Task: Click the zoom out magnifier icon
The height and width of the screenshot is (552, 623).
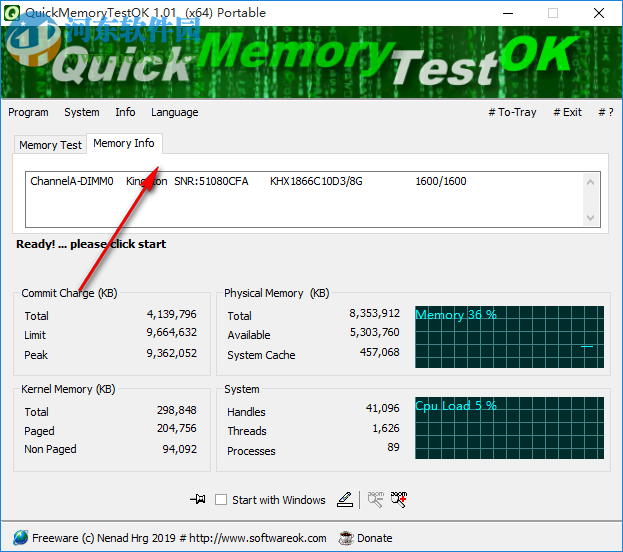Action: 375,499
